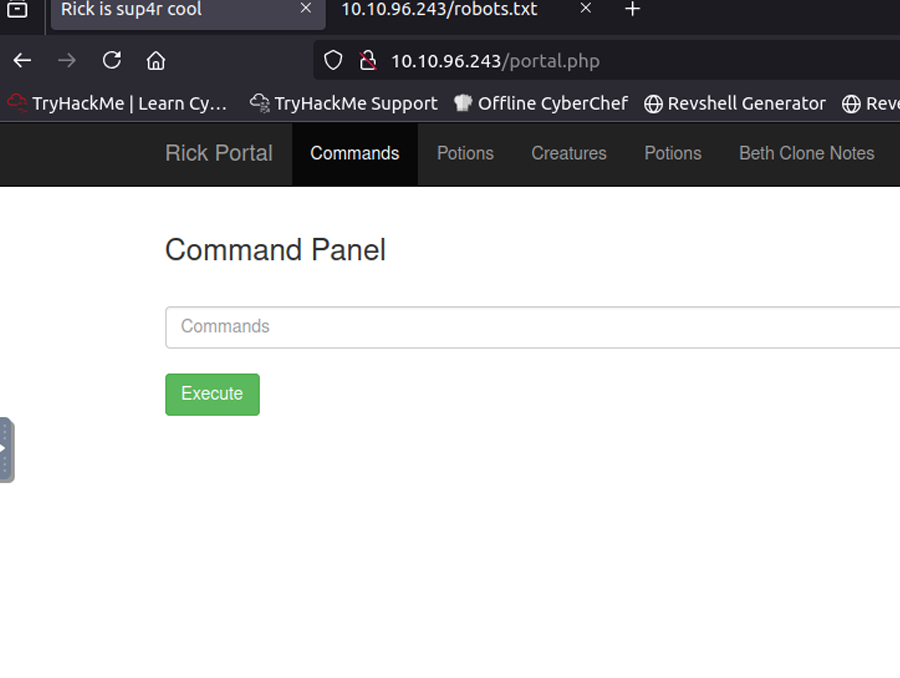Open the Commands nav item

pyautogui.click(x=354, y=153)
